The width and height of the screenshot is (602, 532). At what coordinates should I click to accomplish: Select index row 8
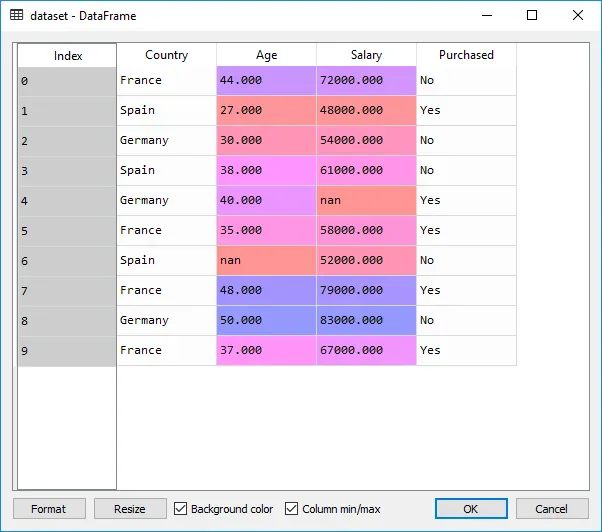[67, 321]
